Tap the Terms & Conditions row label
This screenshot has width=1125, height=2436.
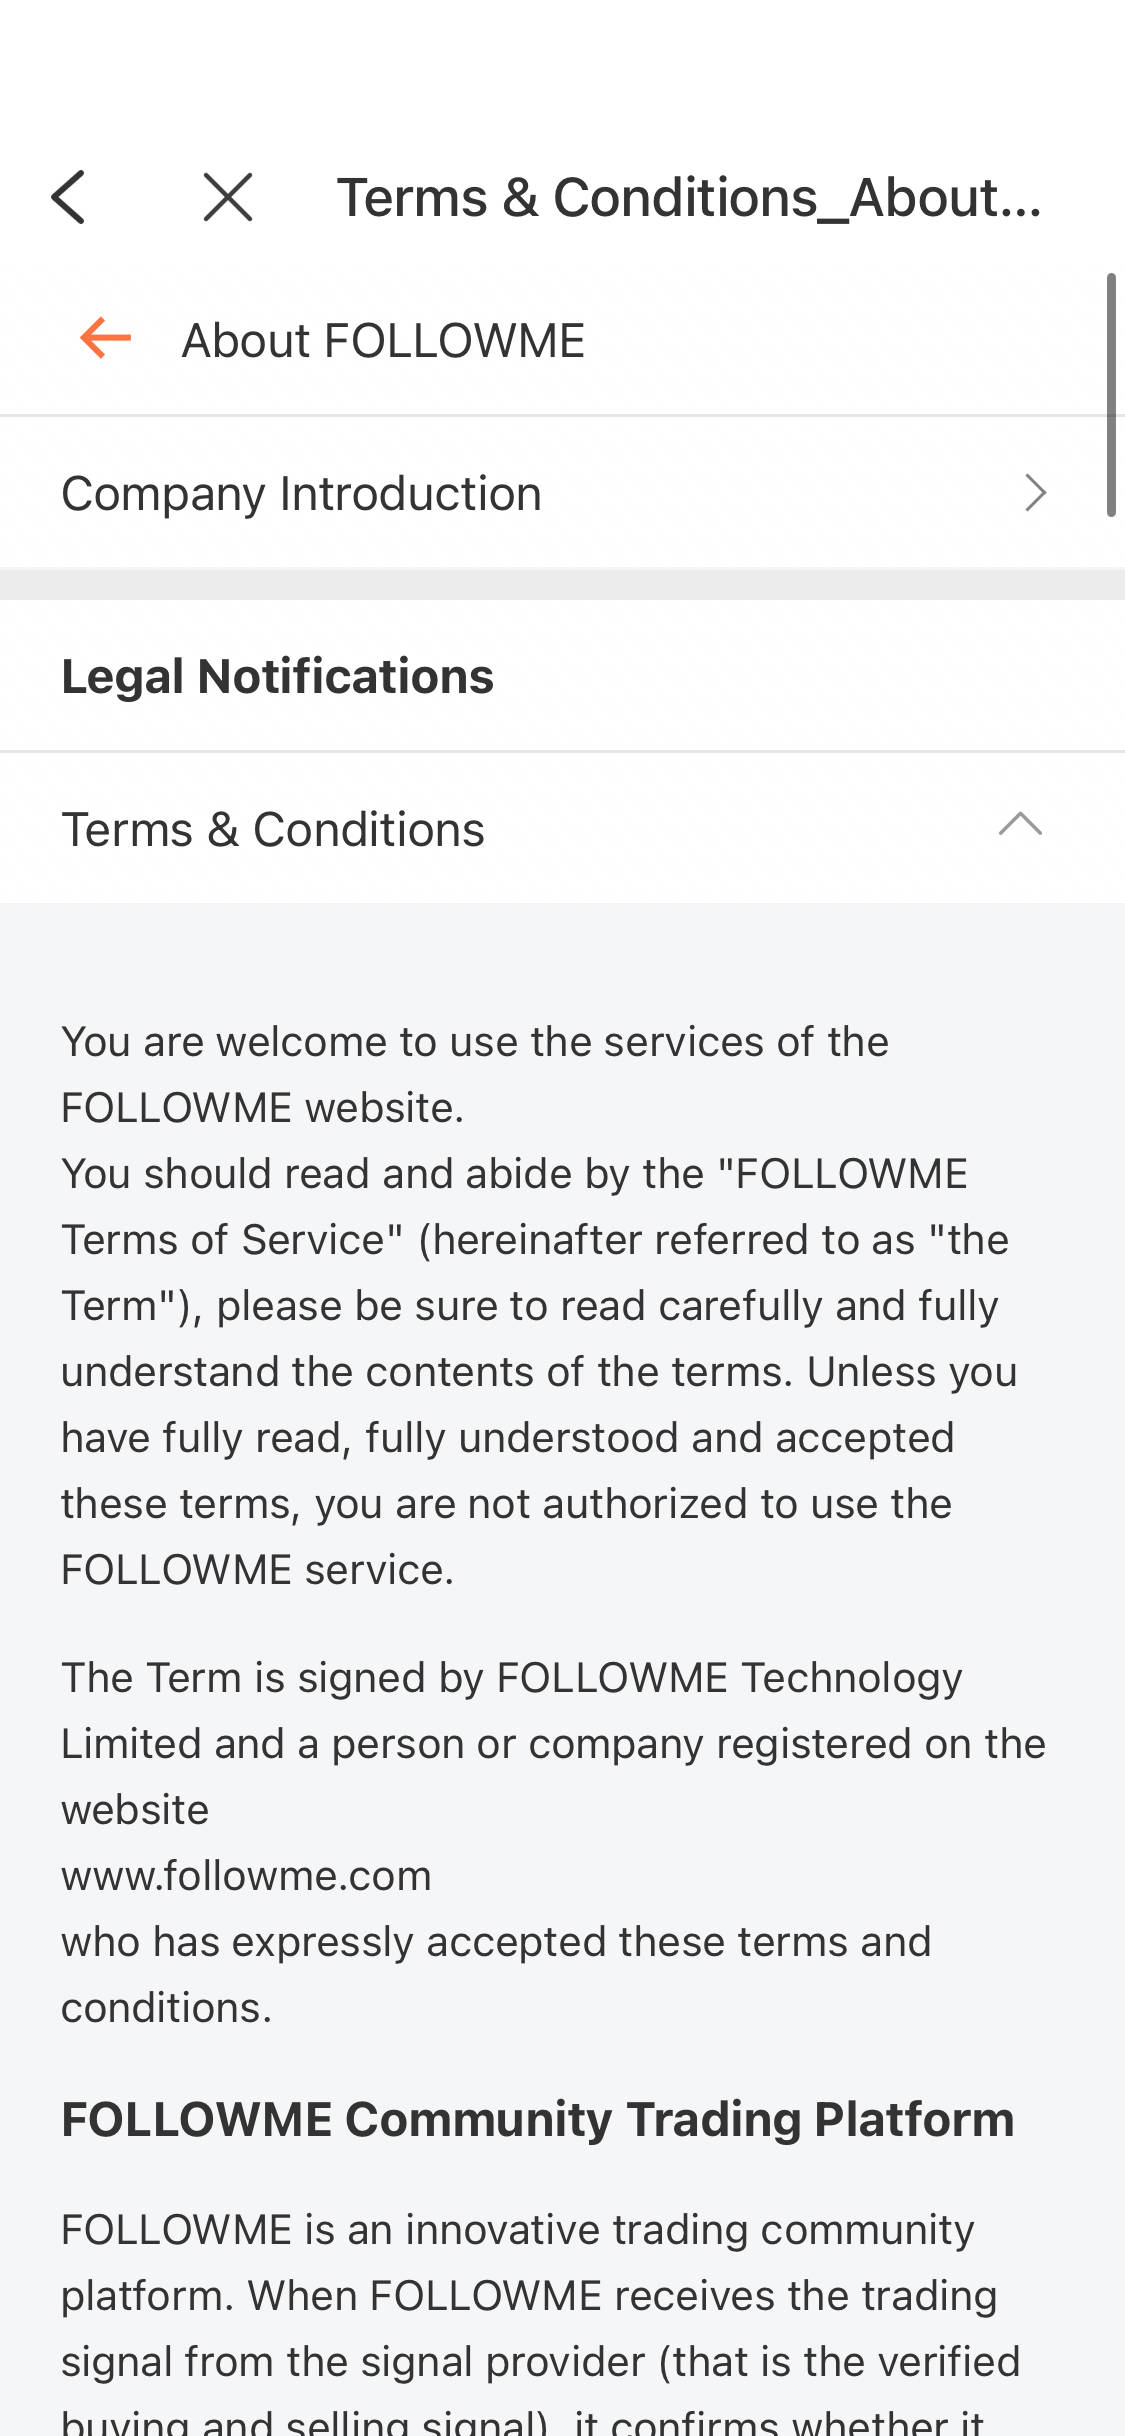point(273,829)
